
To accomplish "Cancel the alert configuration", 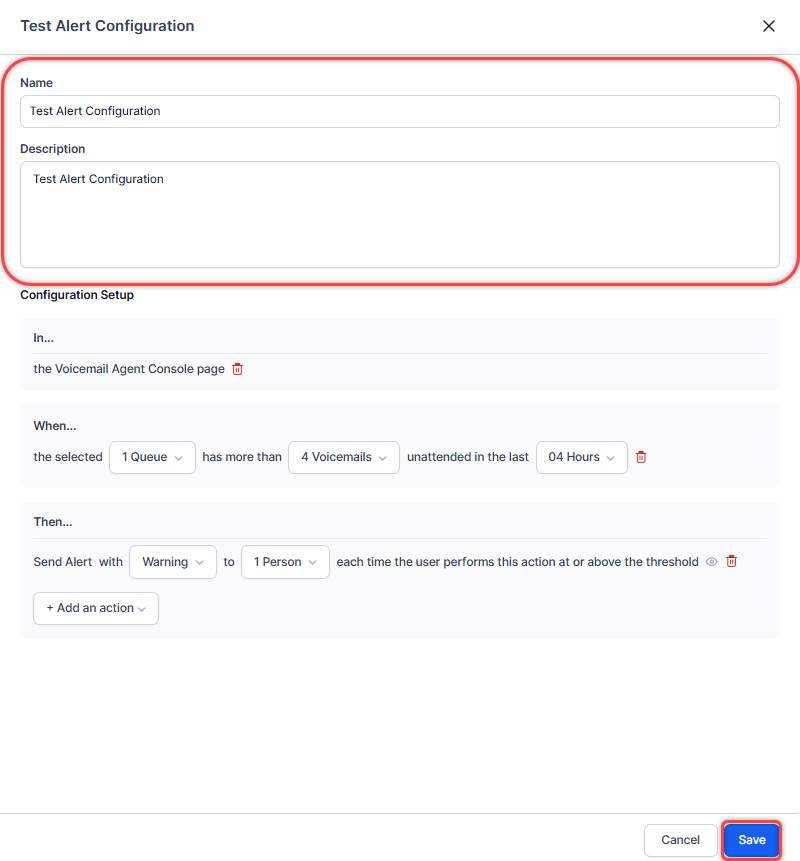I will pyautogui.click(x=680, y=840).
